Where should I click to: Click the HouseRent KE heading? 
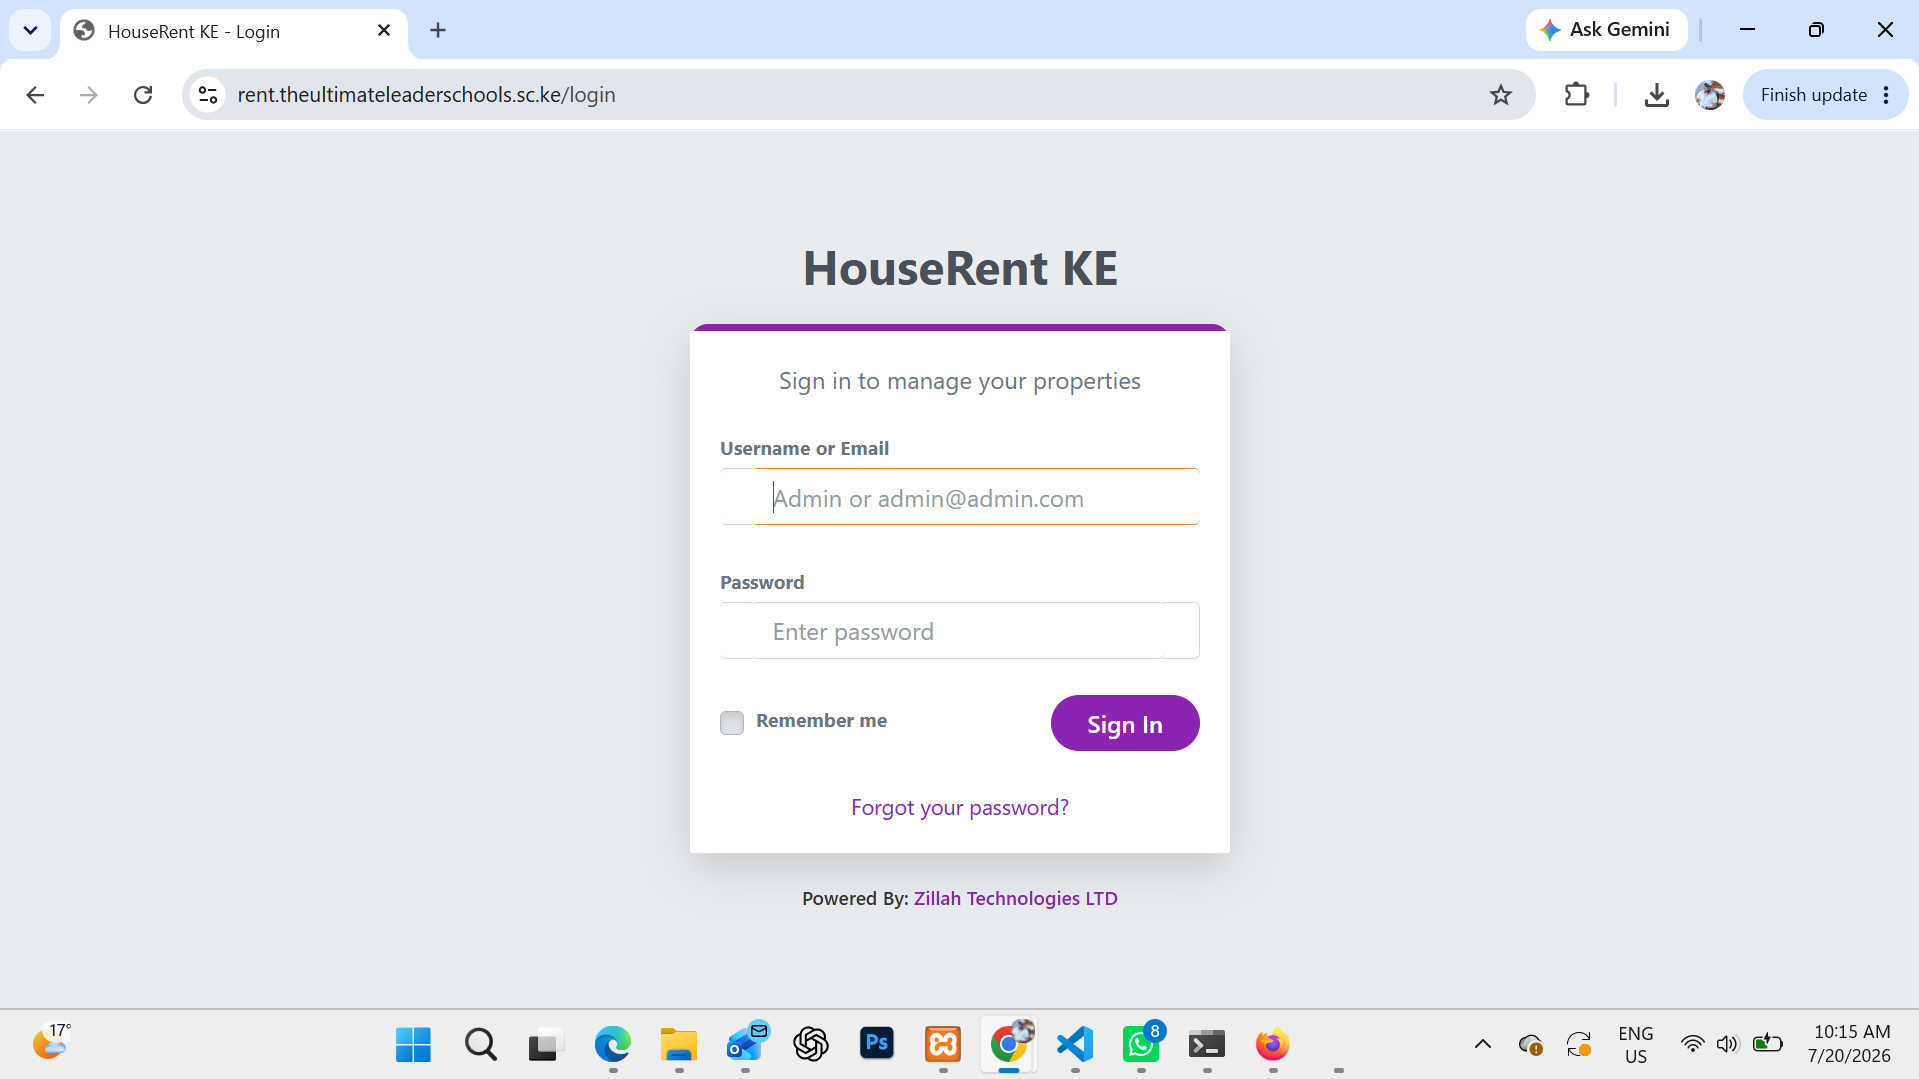point(960,269)
